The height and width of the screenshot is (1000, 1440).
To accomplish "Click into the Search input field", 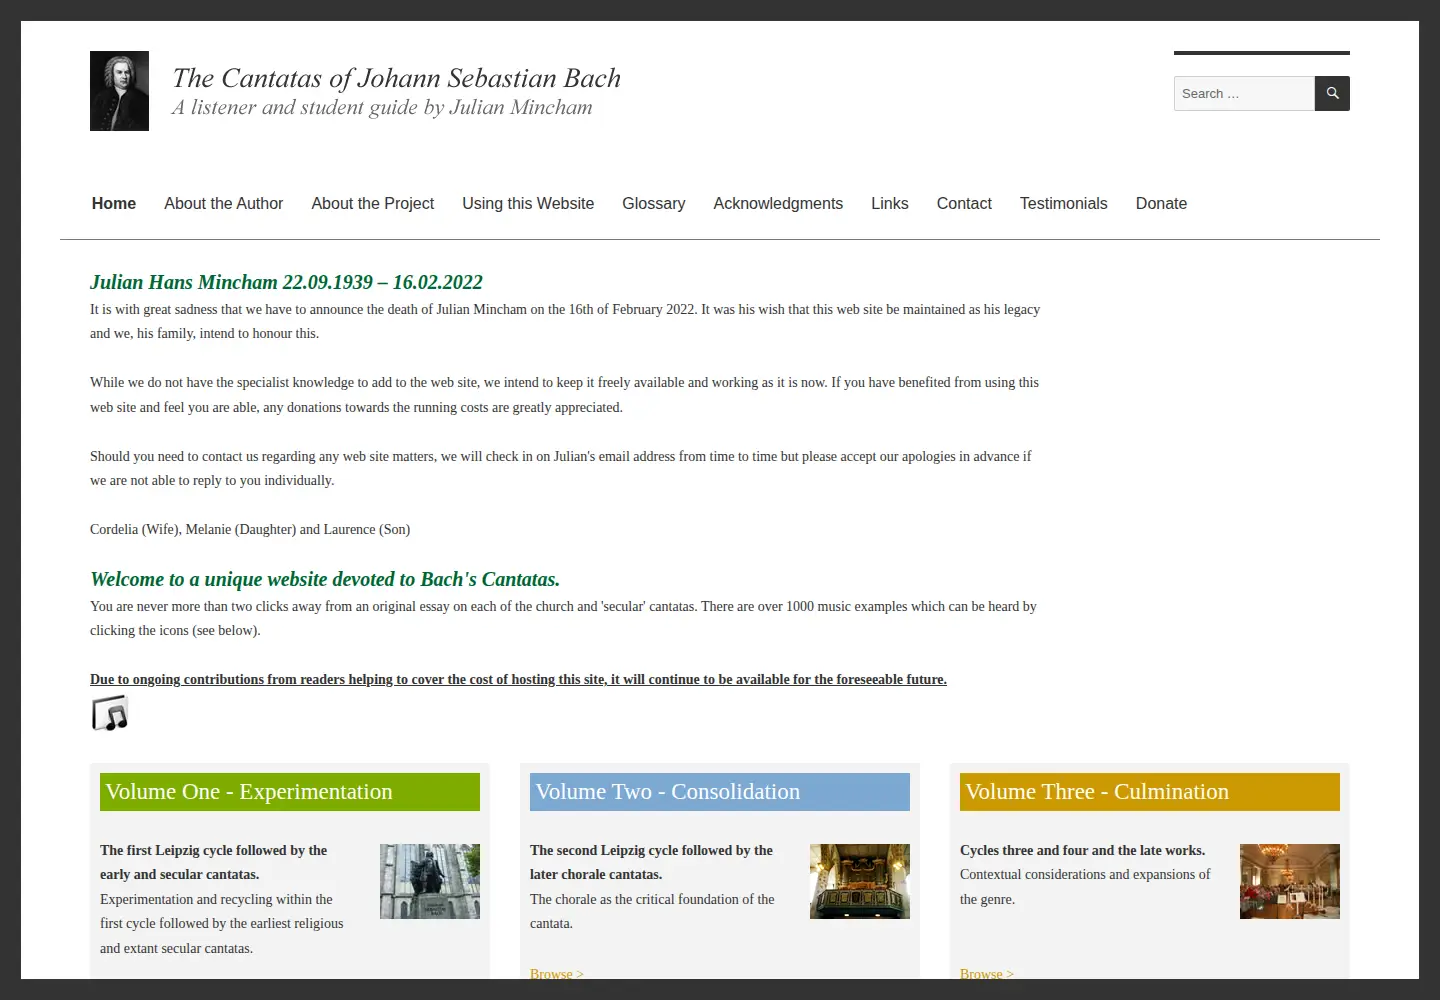I will pos(1244,93).
